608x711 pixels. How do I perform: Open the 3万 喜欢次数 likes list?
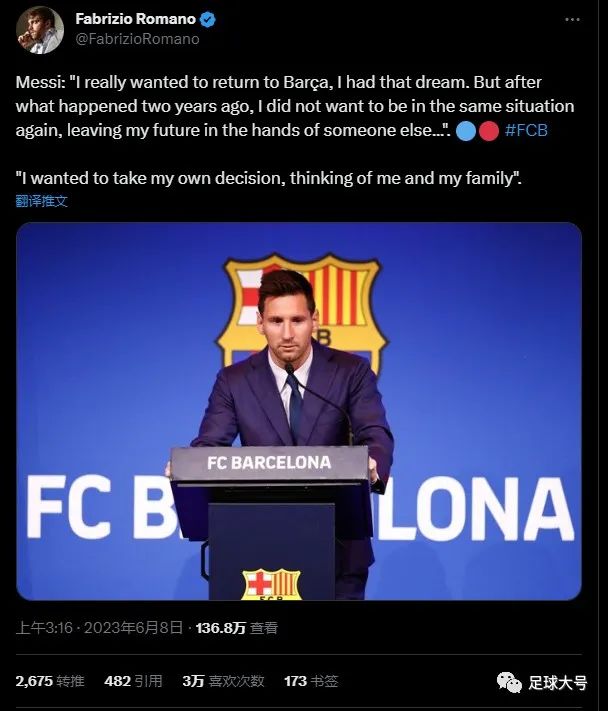[223, 681]
